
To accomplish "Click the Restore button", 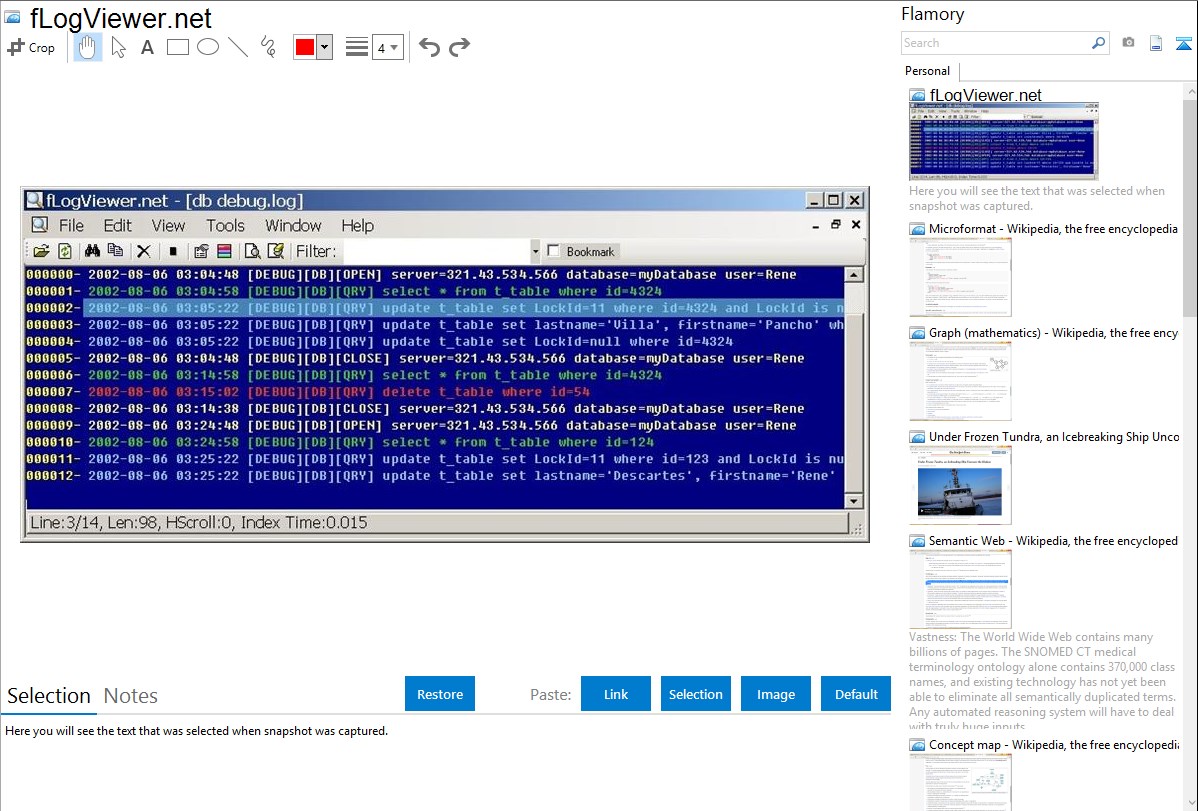I will tap(440, 694).
